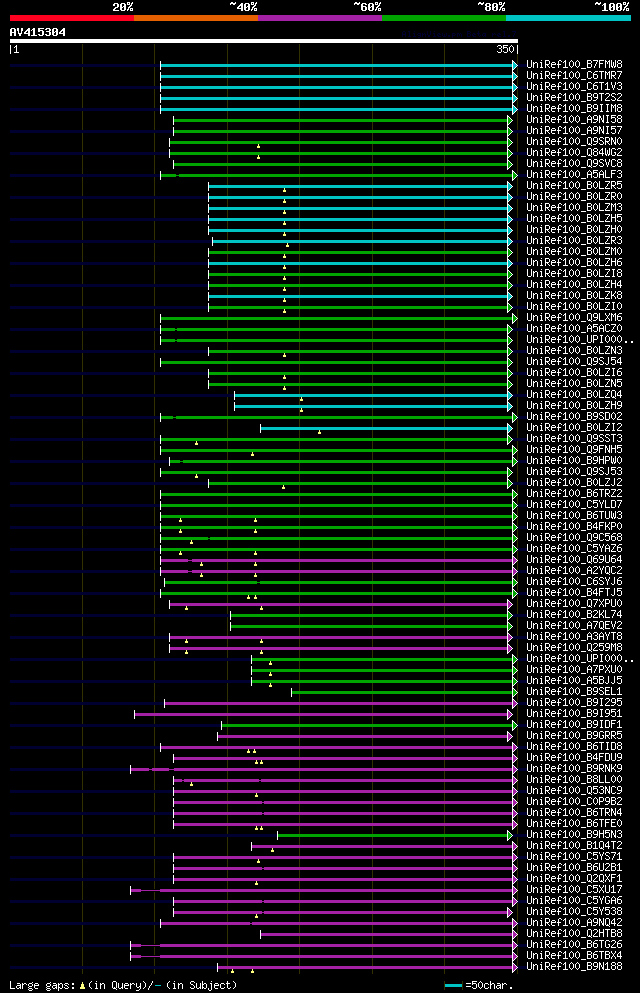Select the label UniRef100_B0LZI2
The height and width of the screenshot is (993, 640).
pos(574,428)
